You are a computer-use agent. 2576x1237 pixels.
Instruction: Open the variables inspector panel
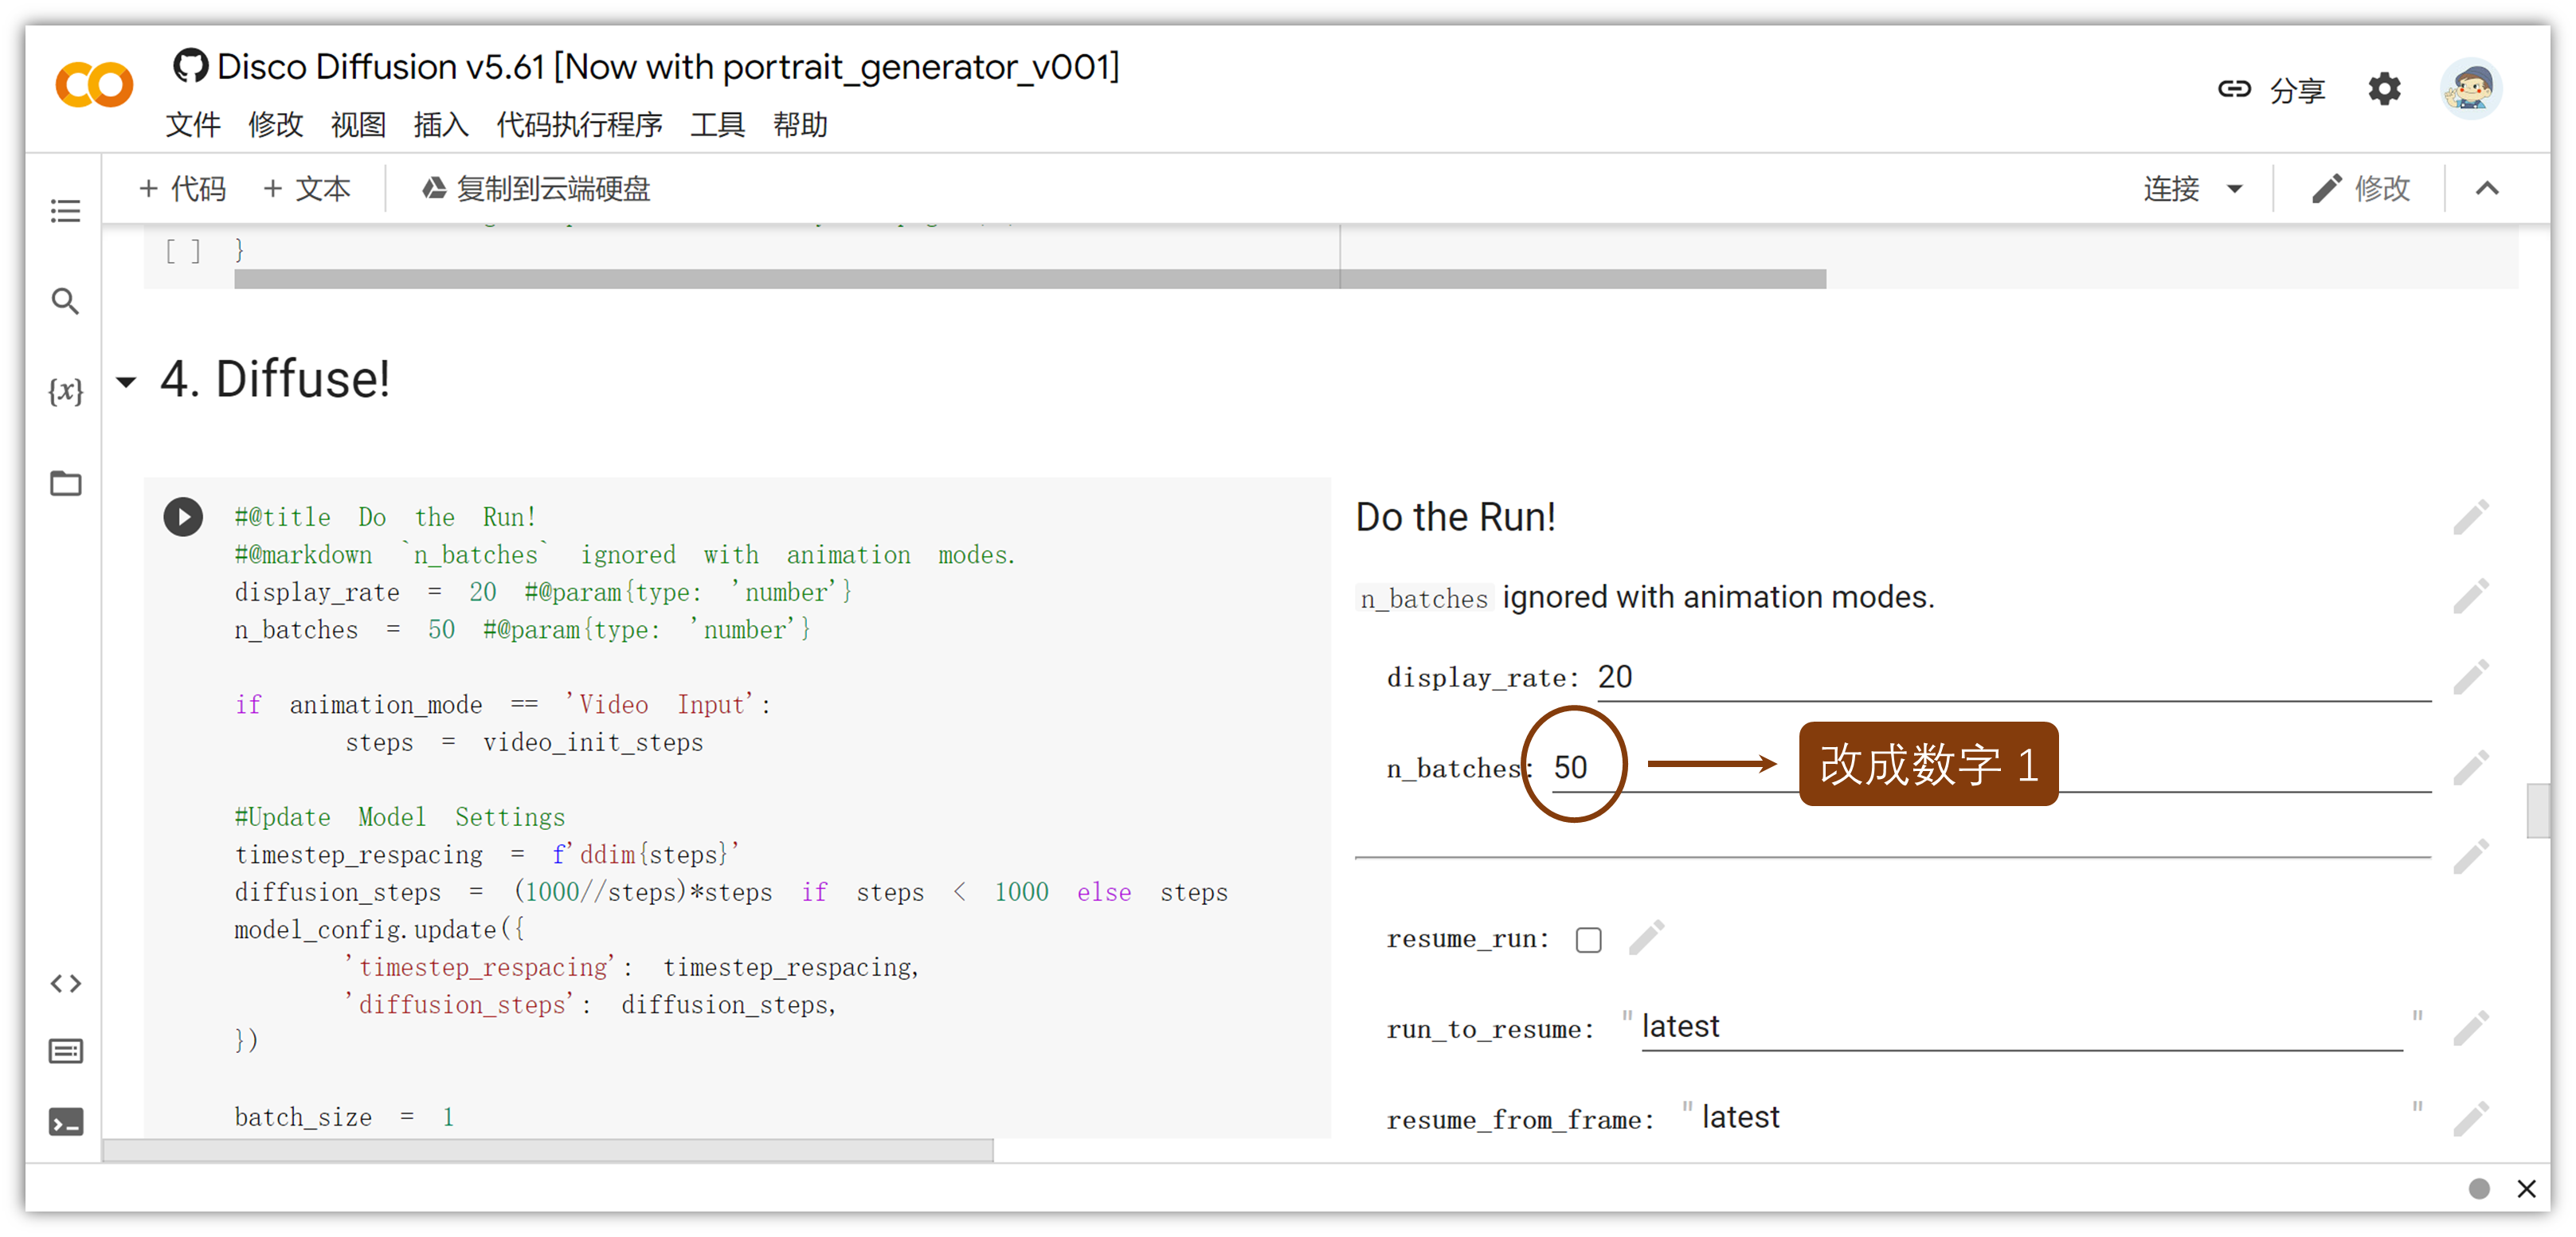(x=66, y=391)
